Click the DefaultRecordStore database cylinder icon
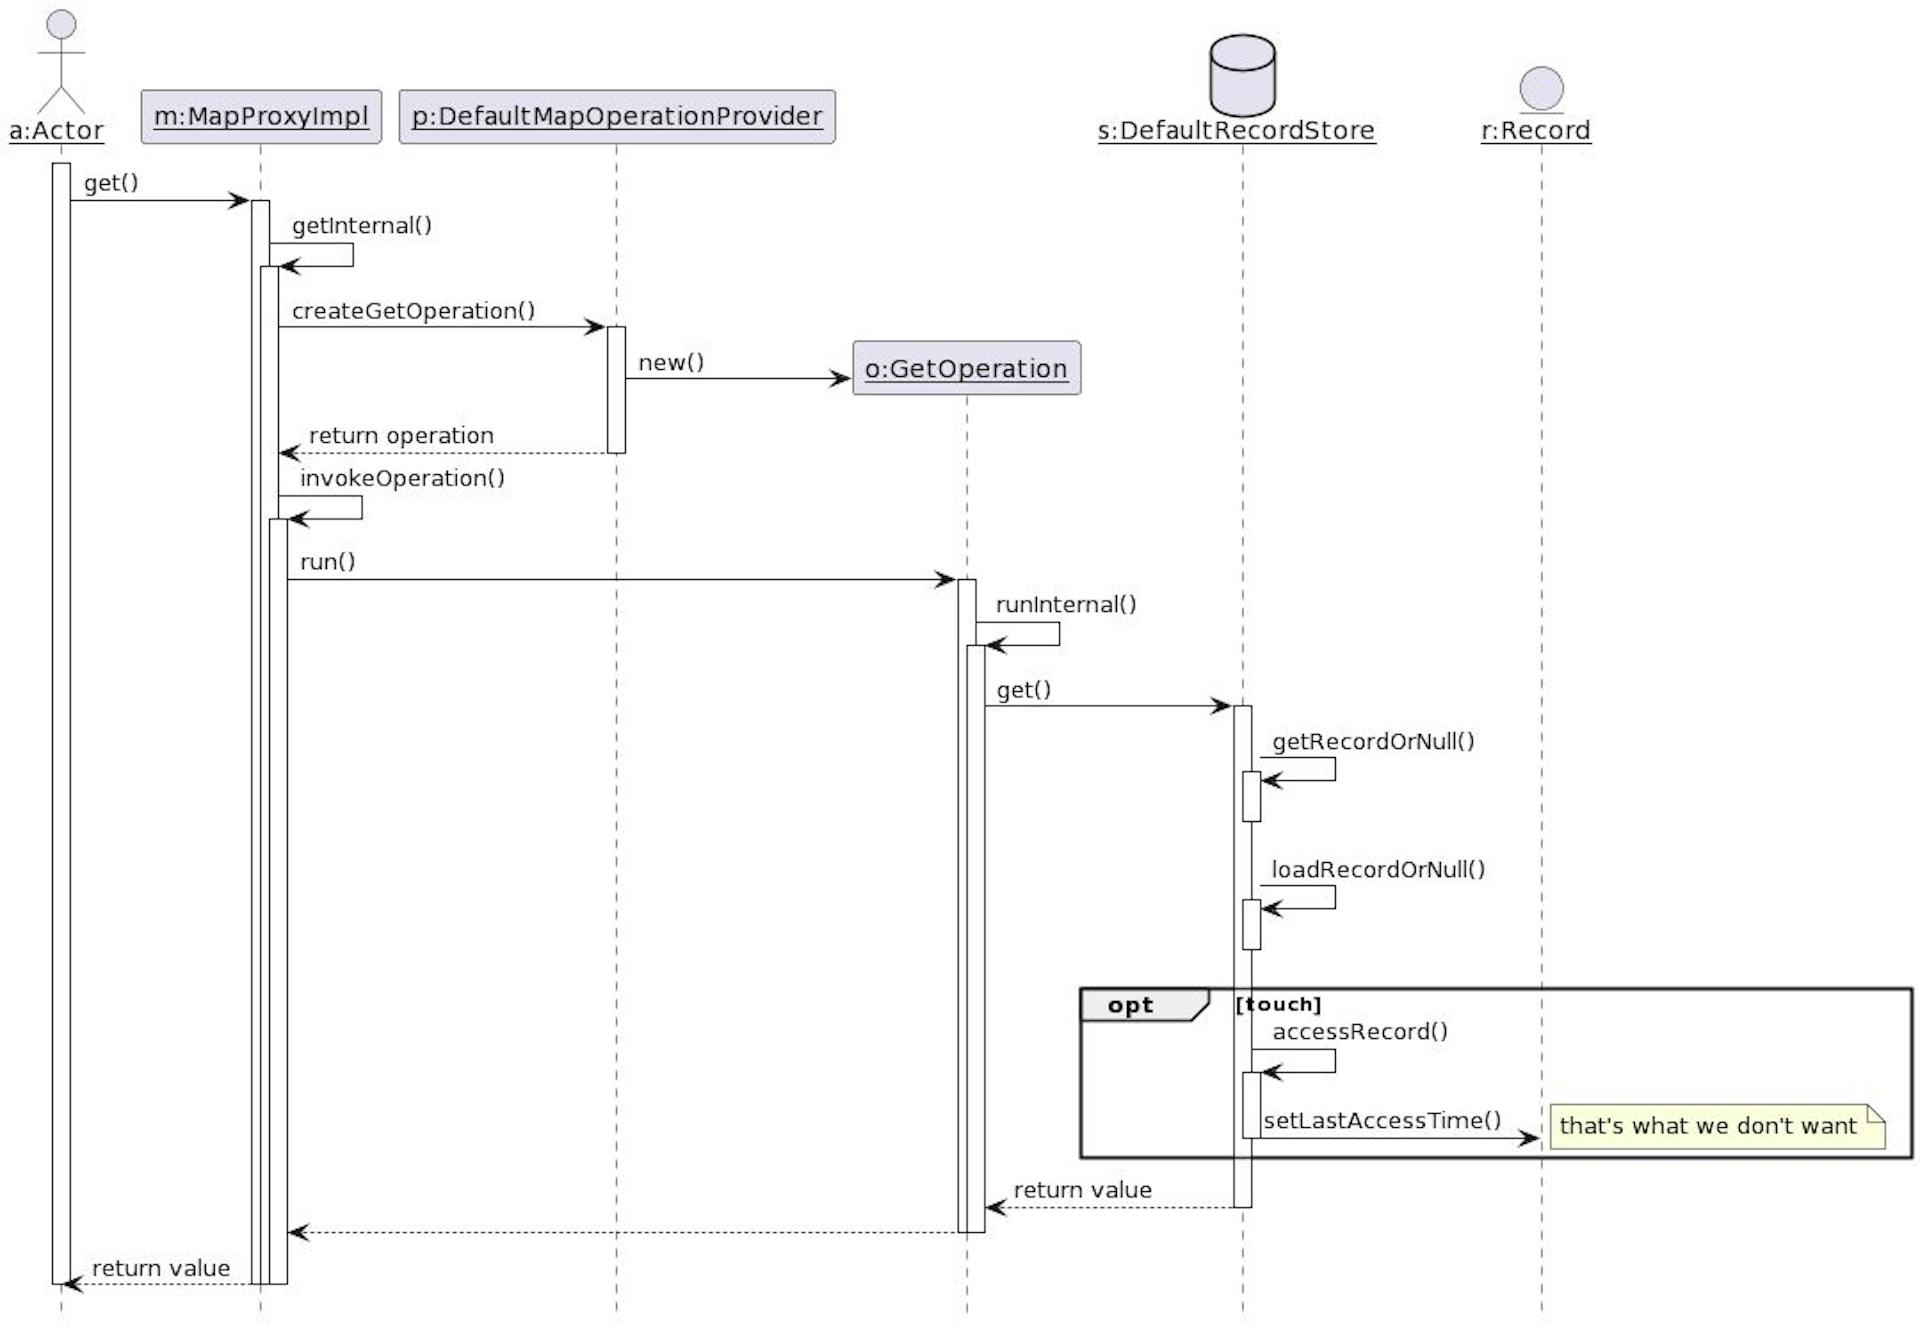Viewport: 1920px width, 1326px height. pyautogui.click(x=1242, y=76)
